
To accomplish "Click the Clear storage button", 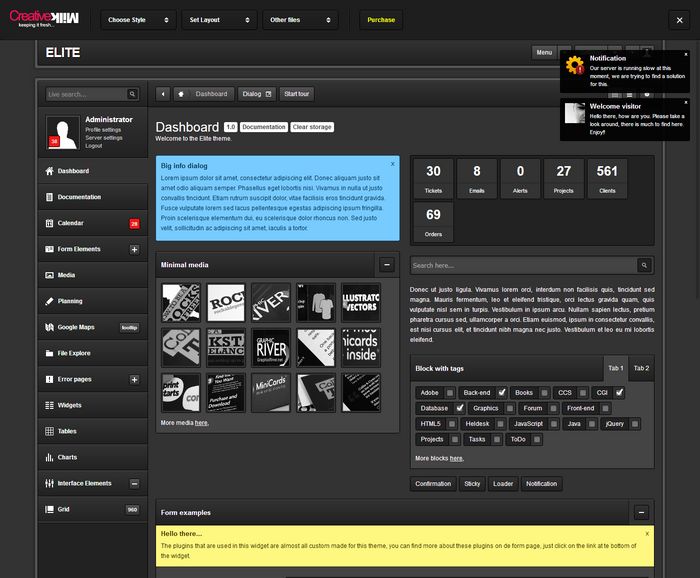I will pyautogui.click(x=312, y=127).
